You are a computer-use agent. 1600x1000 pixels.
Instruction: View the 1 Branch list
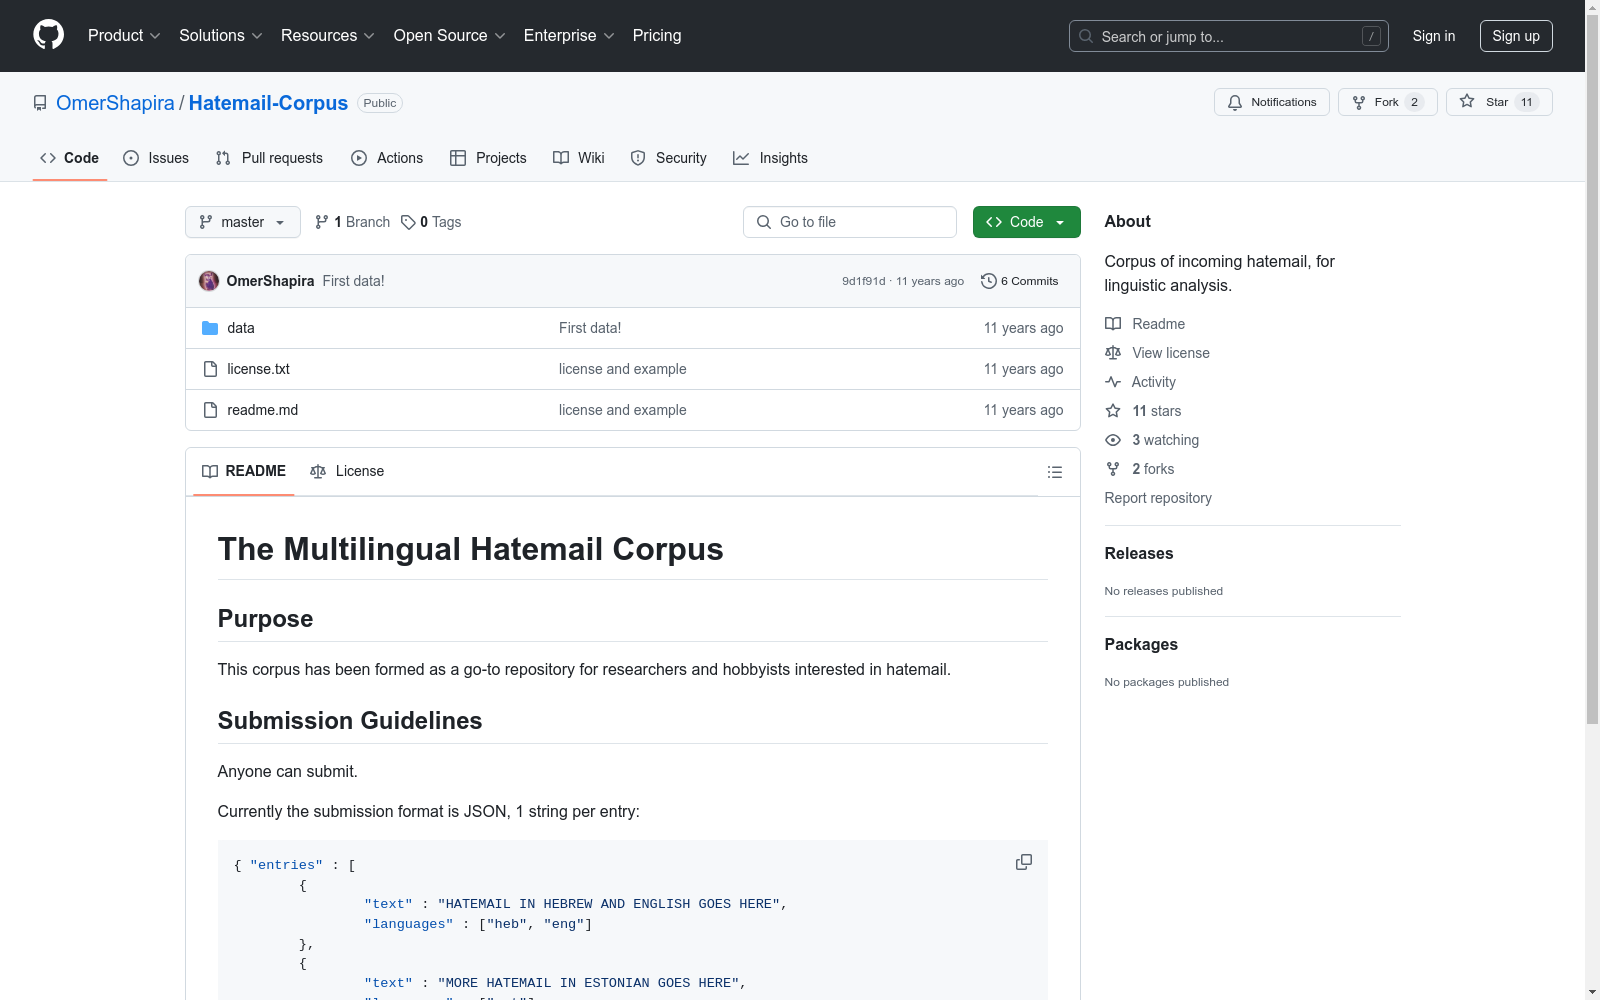coord(352,222)
